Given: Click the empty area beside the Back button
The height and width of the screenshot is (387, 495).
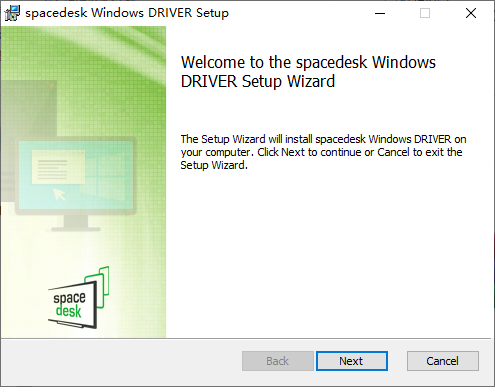Looking at the screenshot, I should click(x=122, y=361).
